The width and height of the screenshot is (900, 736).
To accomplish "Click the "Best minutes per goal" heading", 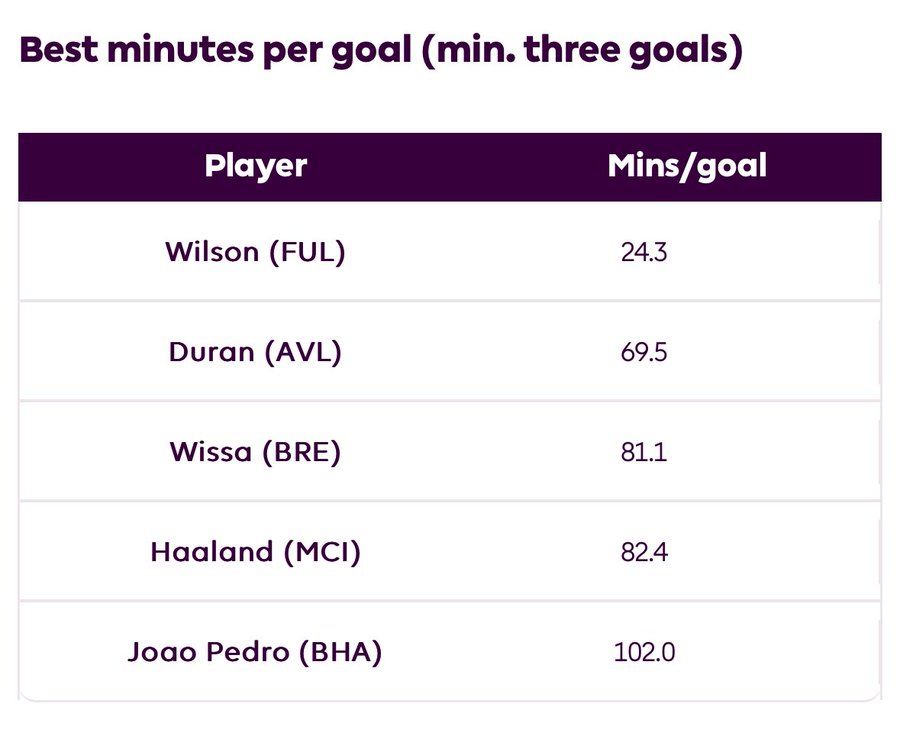I will (215, 51).
